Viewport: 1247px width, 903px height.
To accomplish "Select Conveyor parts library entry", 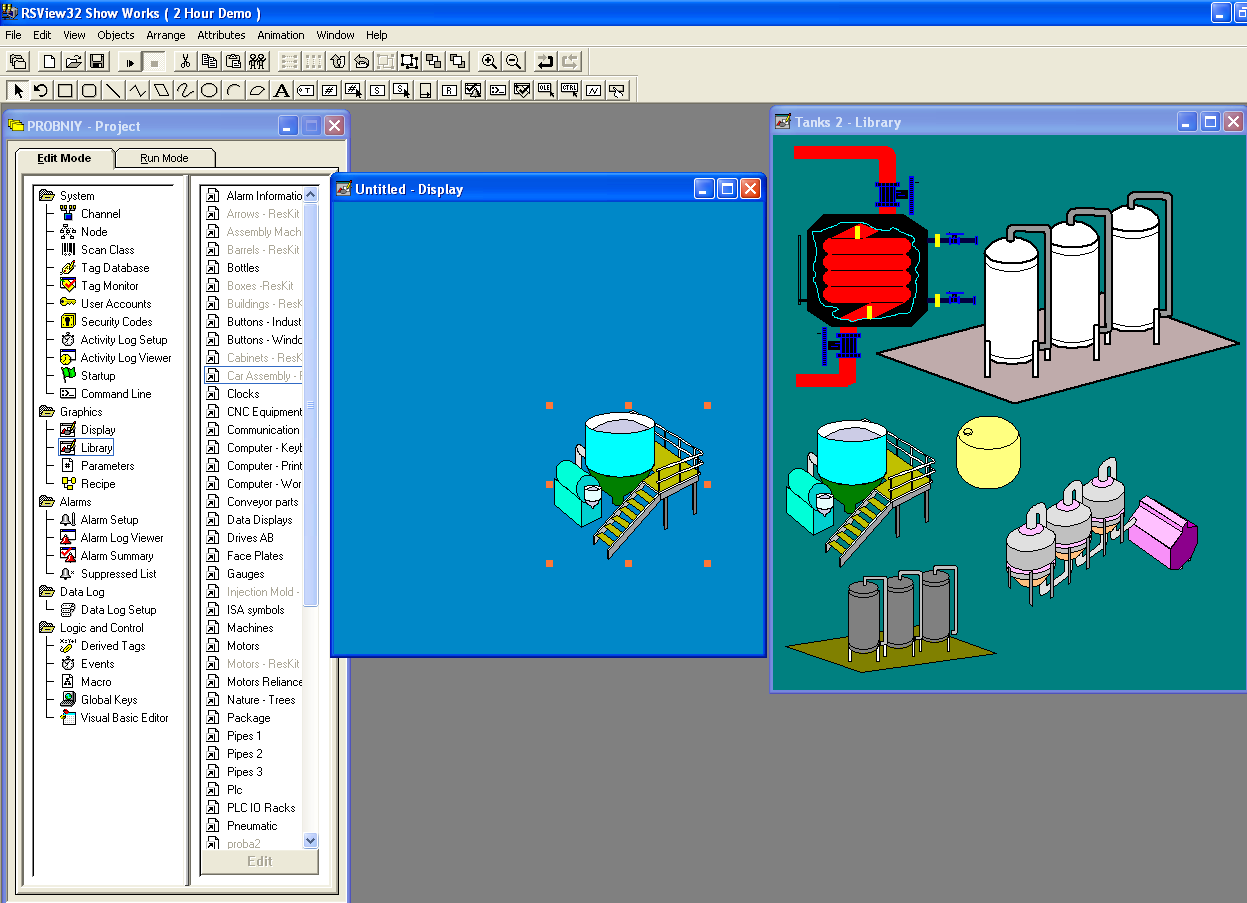I will pos(252,502).
